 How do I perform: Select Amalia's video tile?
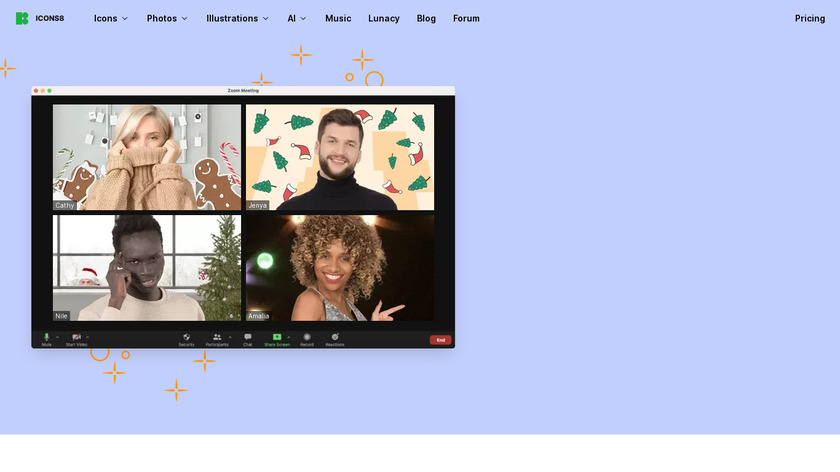(x=340, y=268)
